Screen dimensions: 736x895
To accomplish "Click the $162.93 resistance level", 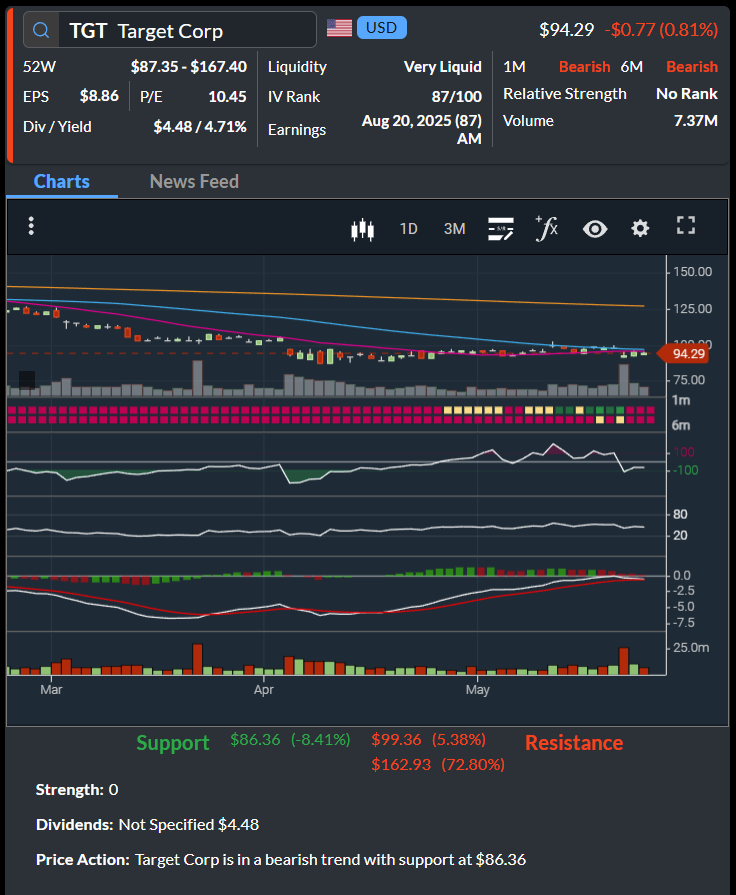I will point(401,764).
